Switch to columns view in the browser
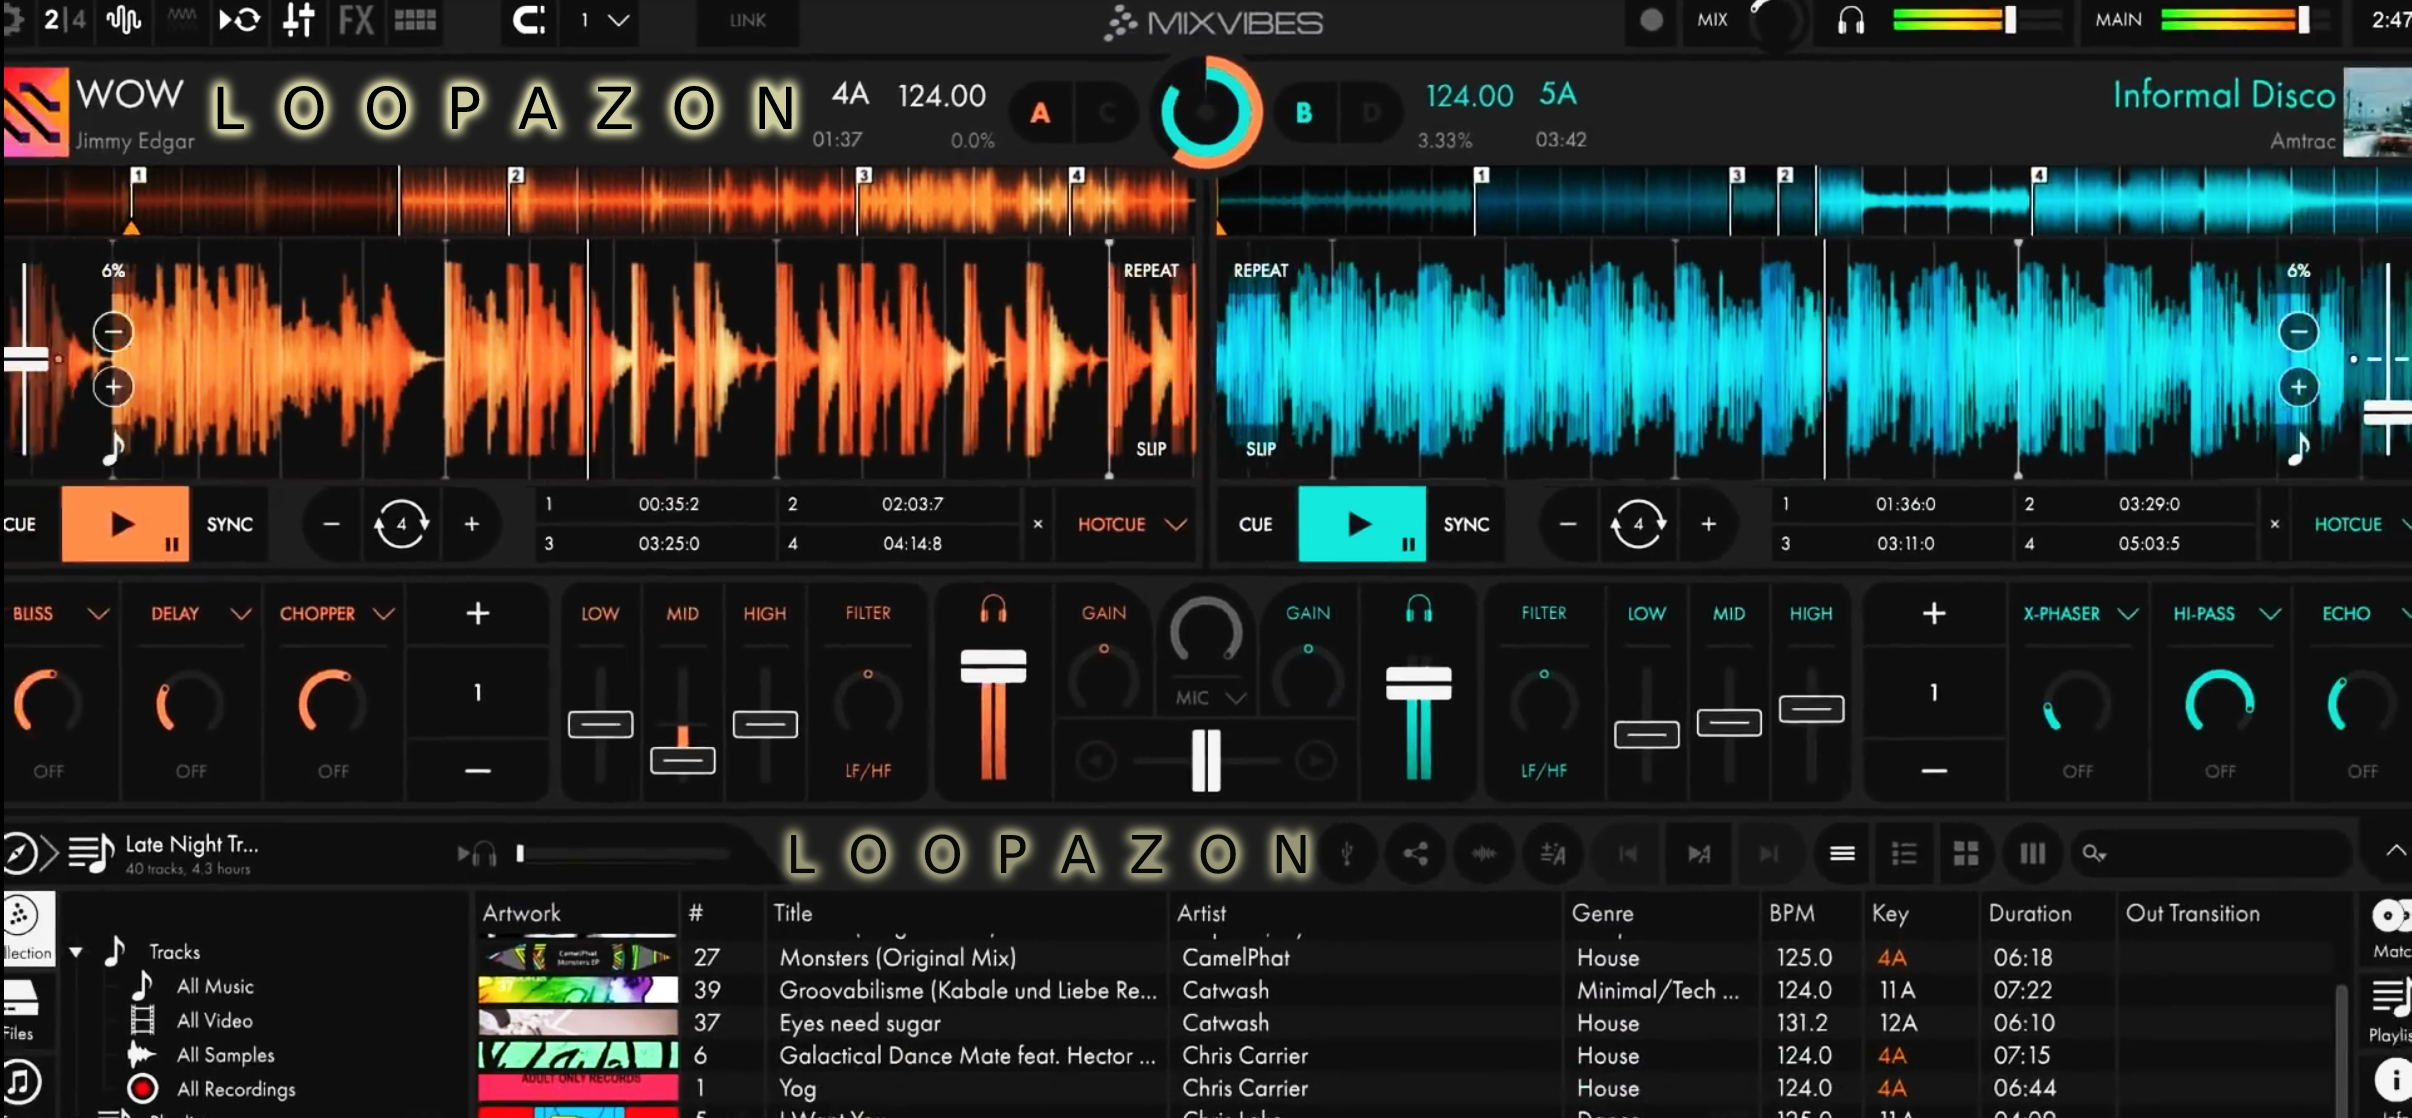The width and height of the screenshot is (2412, 1118). pyautogui.click(x=2032, y=853)
